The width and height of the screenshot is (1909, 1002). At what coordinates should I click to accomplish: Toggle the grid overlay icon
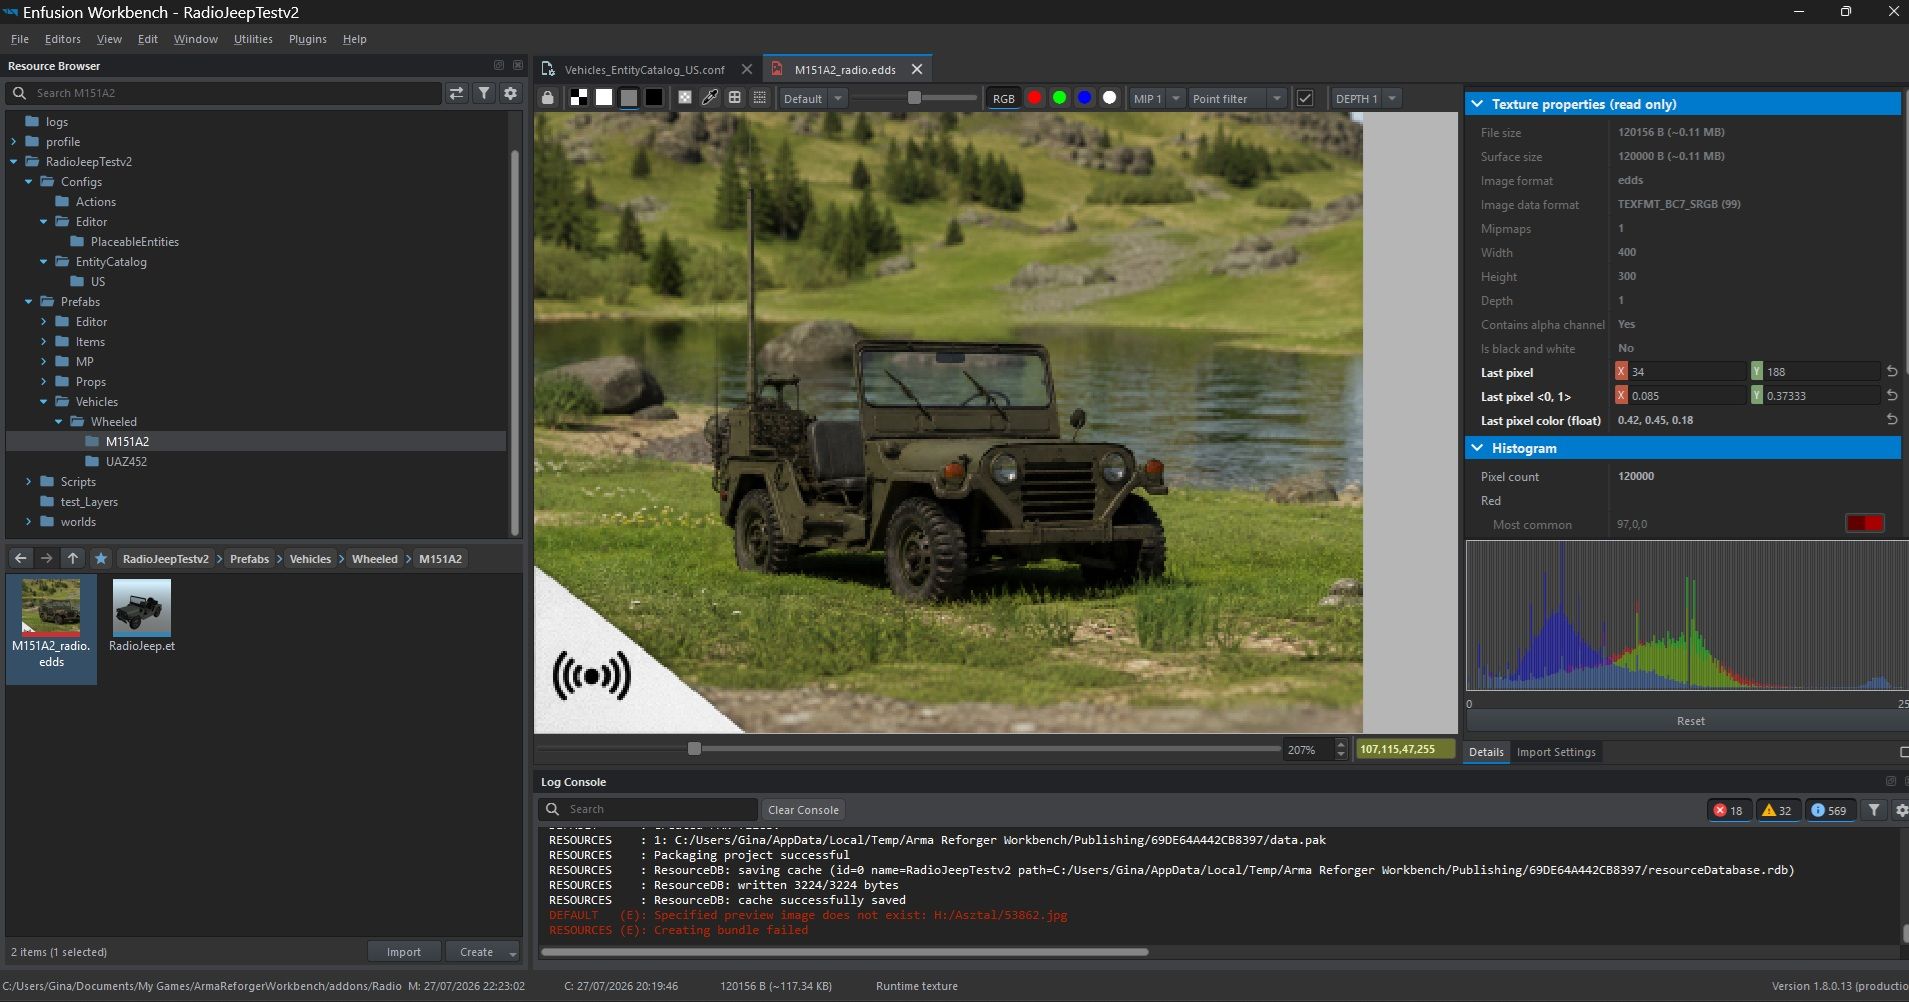pos(735,98)
